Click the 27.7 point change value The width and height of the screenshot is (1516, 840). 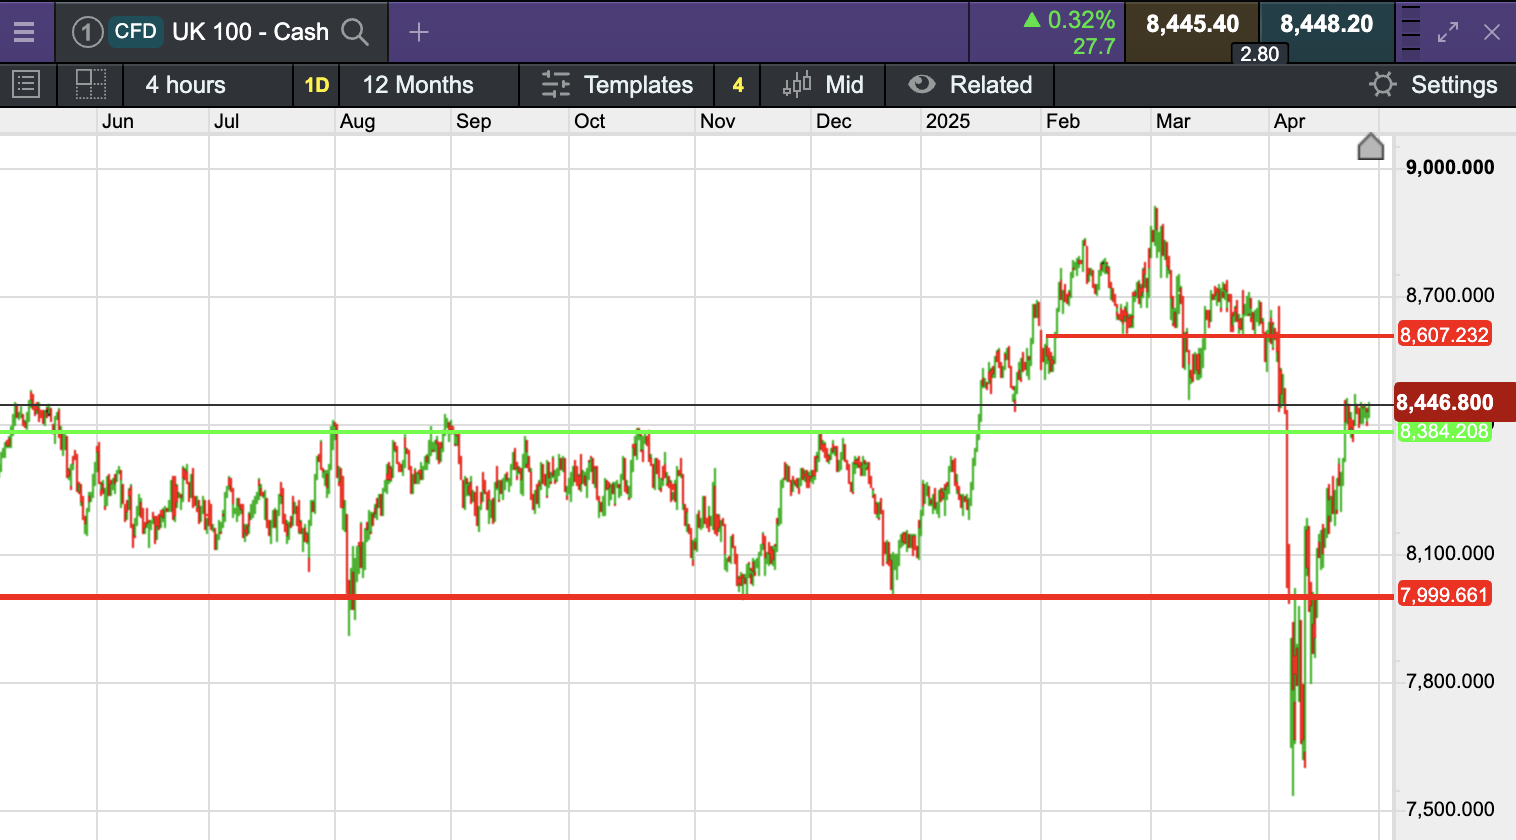pos(1094,46)
